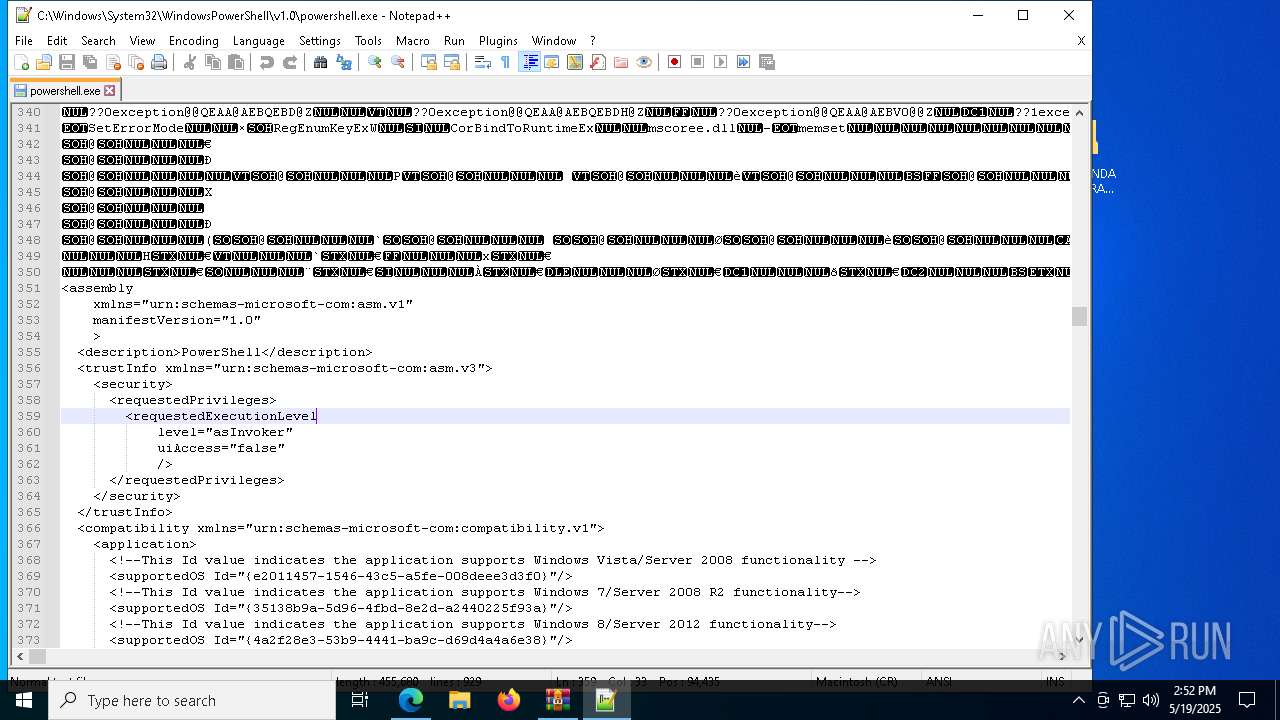Open the Macro menu
Image resolution: width=1280 pixels, height=720 pixels.
[x=412, y=41]
